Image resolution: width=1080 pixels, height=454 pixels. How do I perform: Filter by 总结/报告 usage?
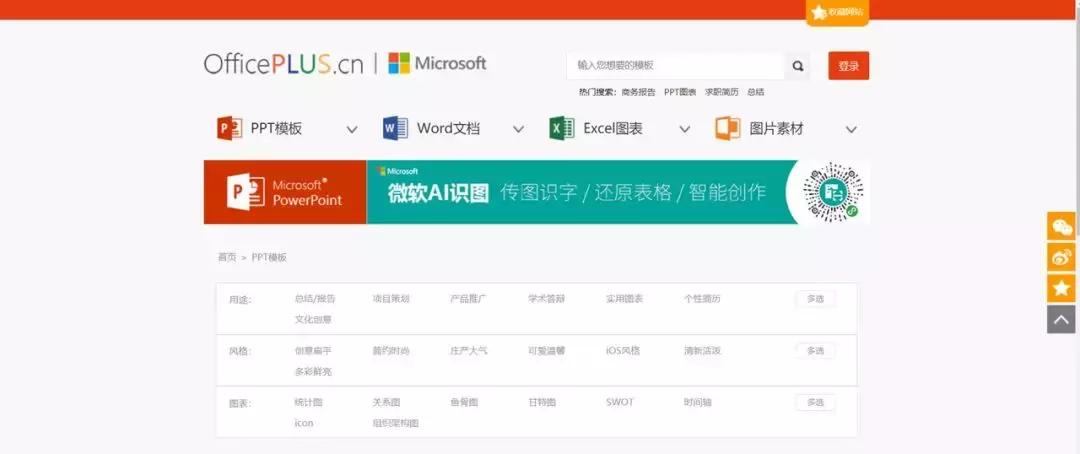[x=315, y=299]
